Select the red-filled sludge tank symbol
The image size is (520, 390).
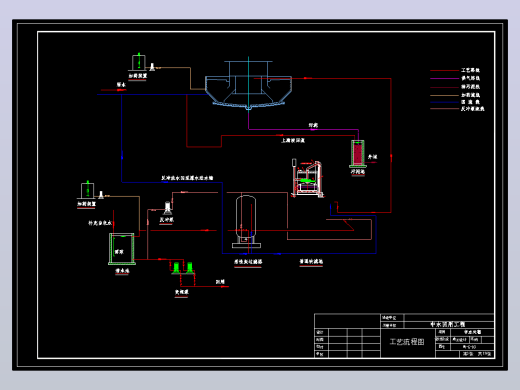[358, 154]
